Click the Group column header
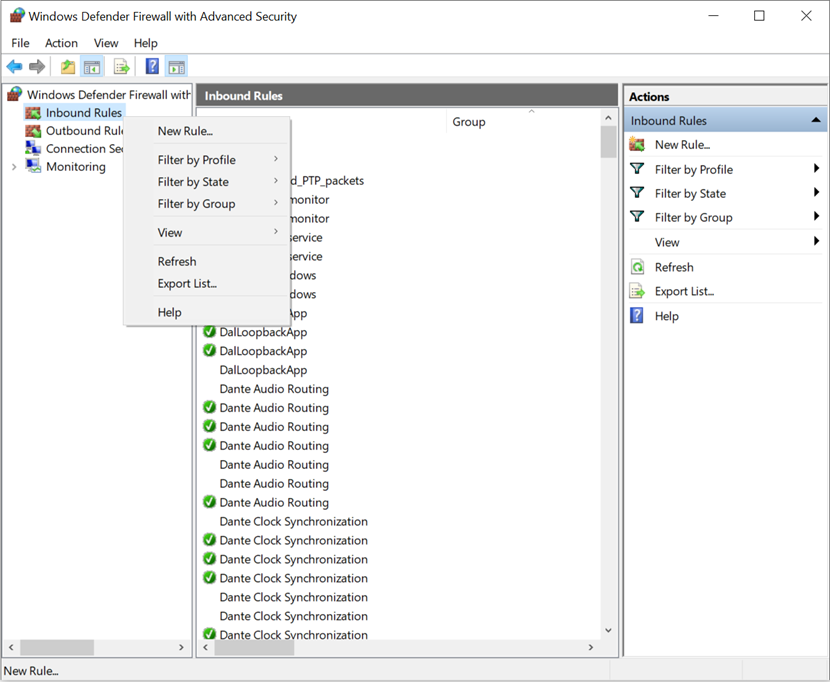The image size is (830, 682). click(469, 122)
